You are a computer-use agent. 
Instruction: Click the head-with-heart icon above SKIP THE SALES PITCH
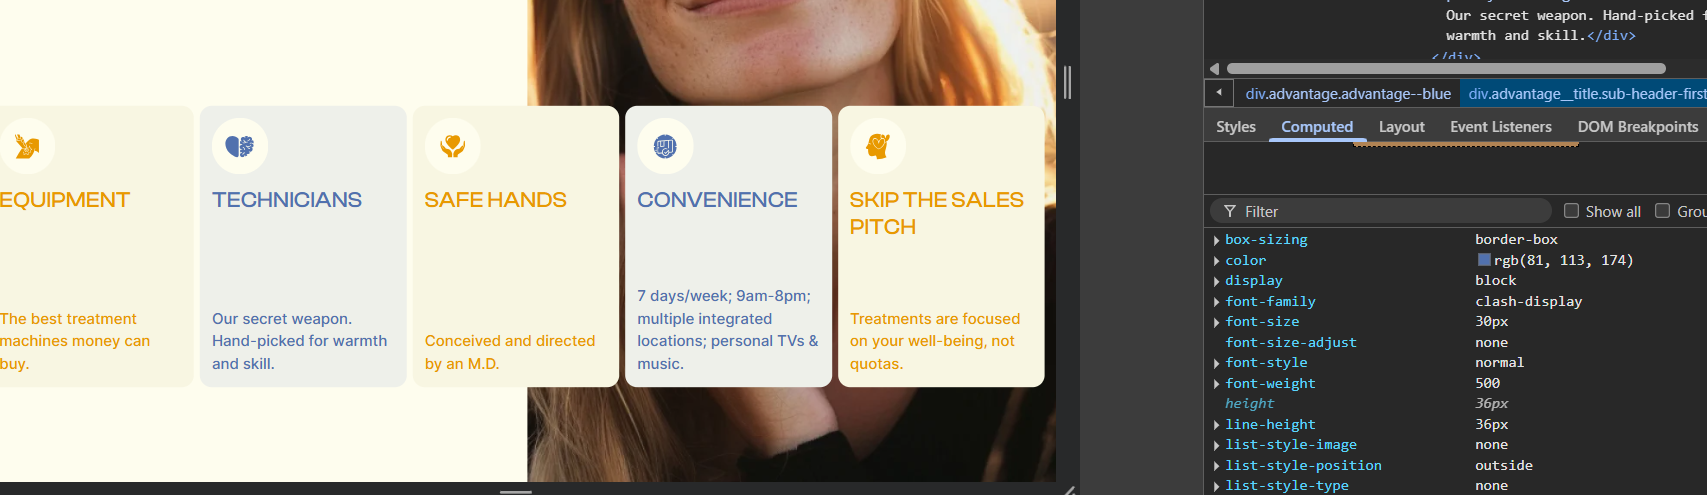tap(877, 146)
